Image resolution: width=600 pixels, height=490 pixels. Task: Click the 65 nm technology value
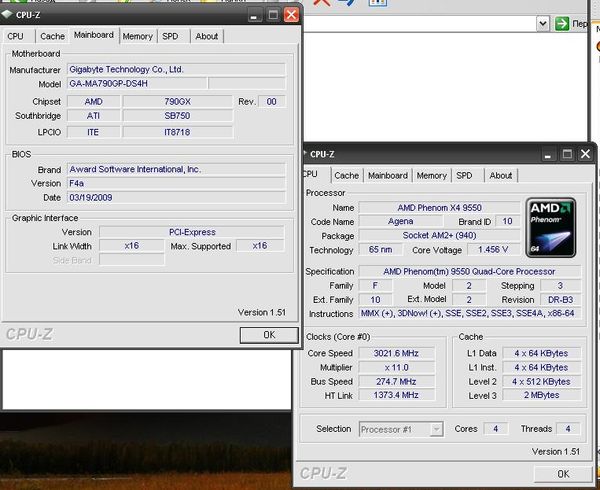(380, 250)
